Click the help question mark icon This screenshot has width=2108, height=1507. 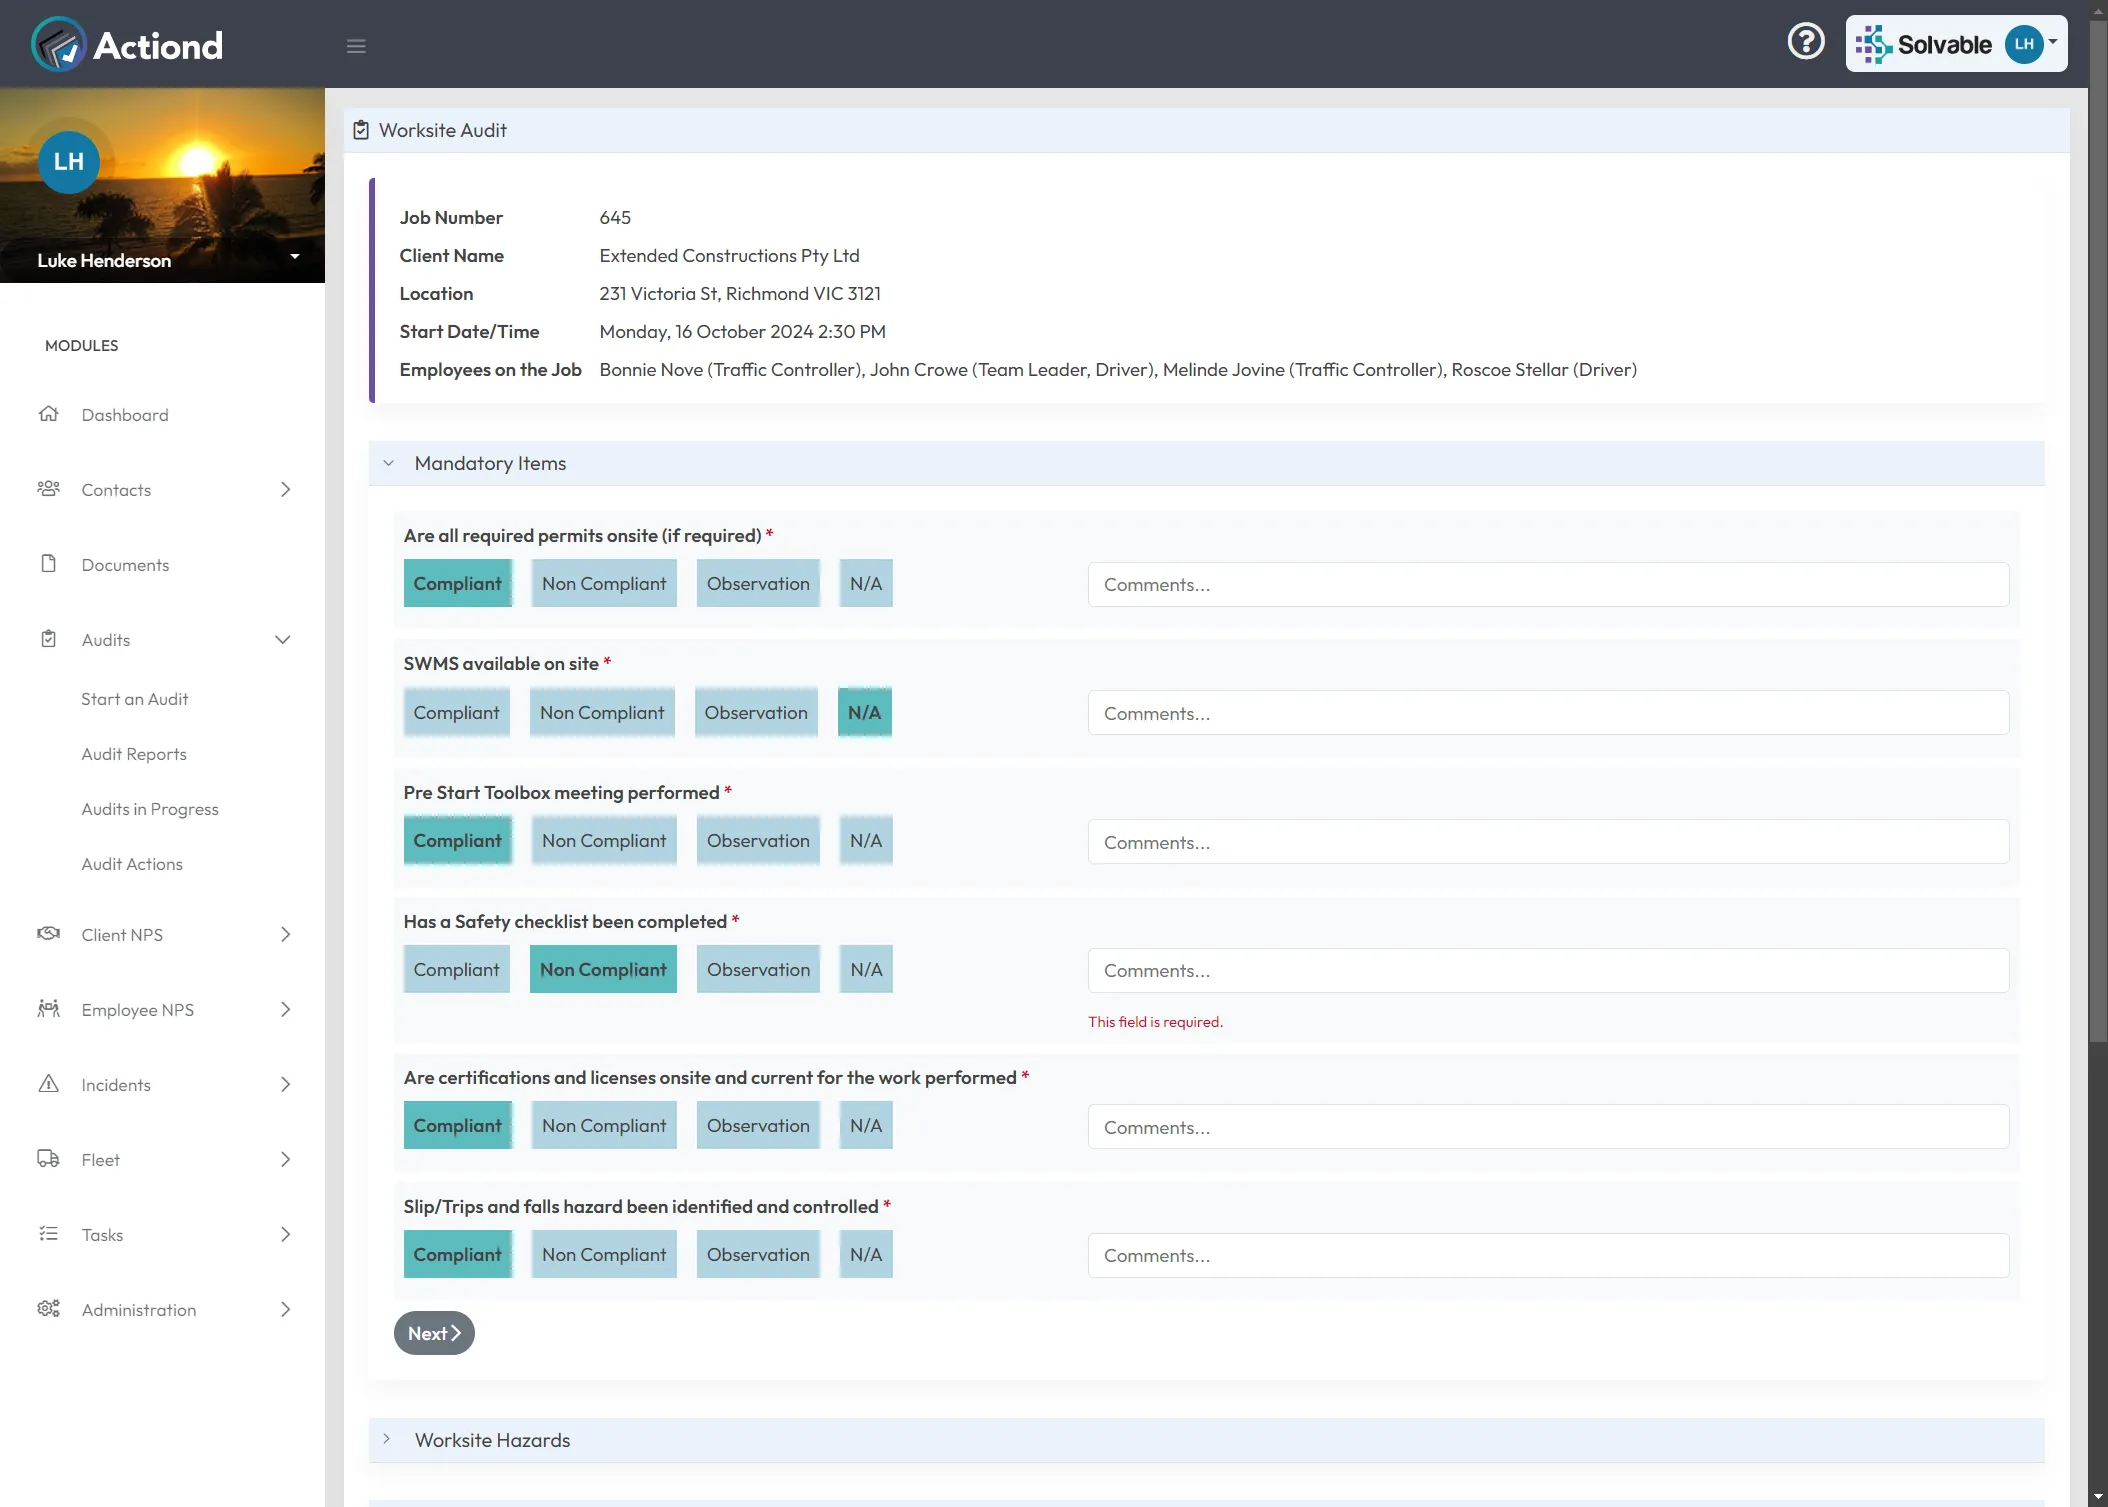[x=1805, y=41]
